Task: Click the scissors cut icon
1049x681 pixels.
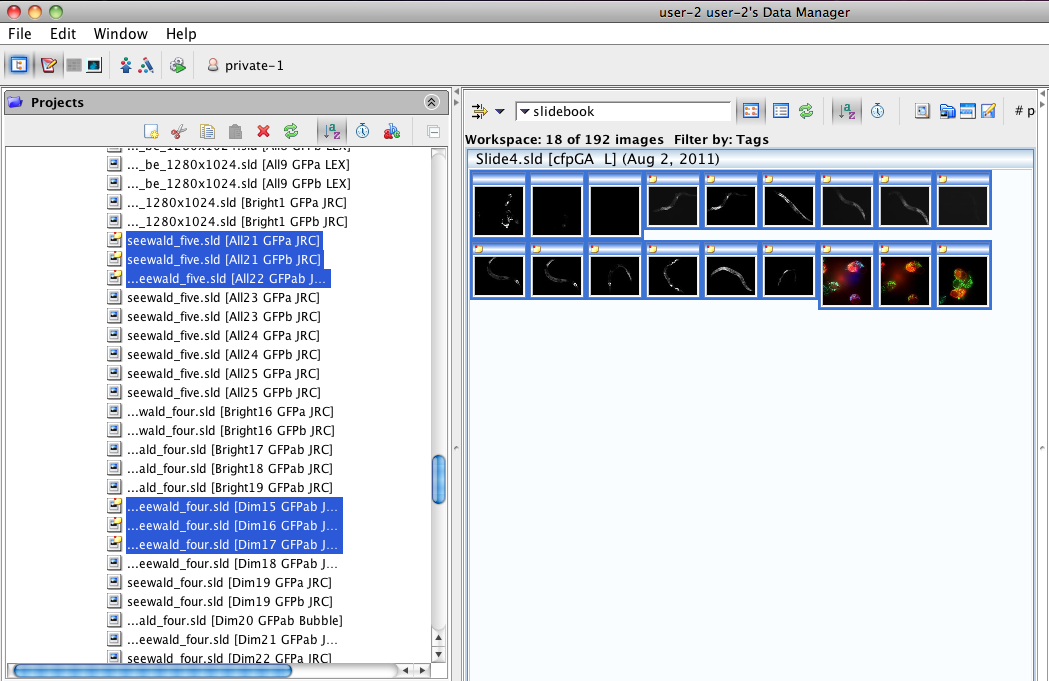Action: 179,131
